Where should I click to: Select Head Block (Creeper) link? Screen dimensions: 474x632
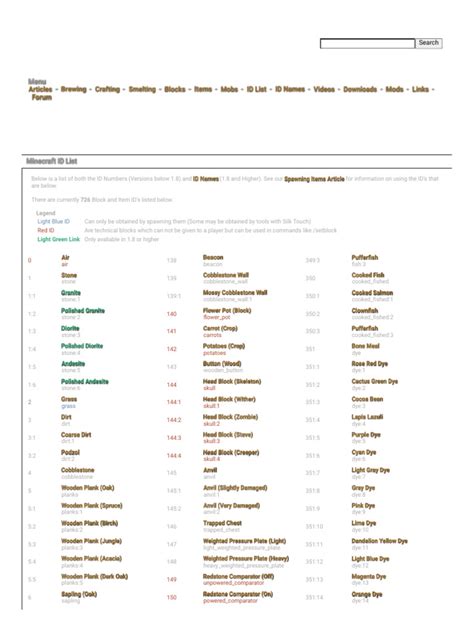(231, 453)
